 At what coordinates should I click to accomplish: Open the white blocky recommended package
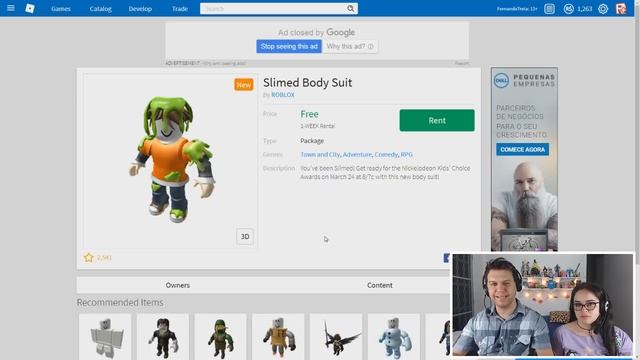105,337
